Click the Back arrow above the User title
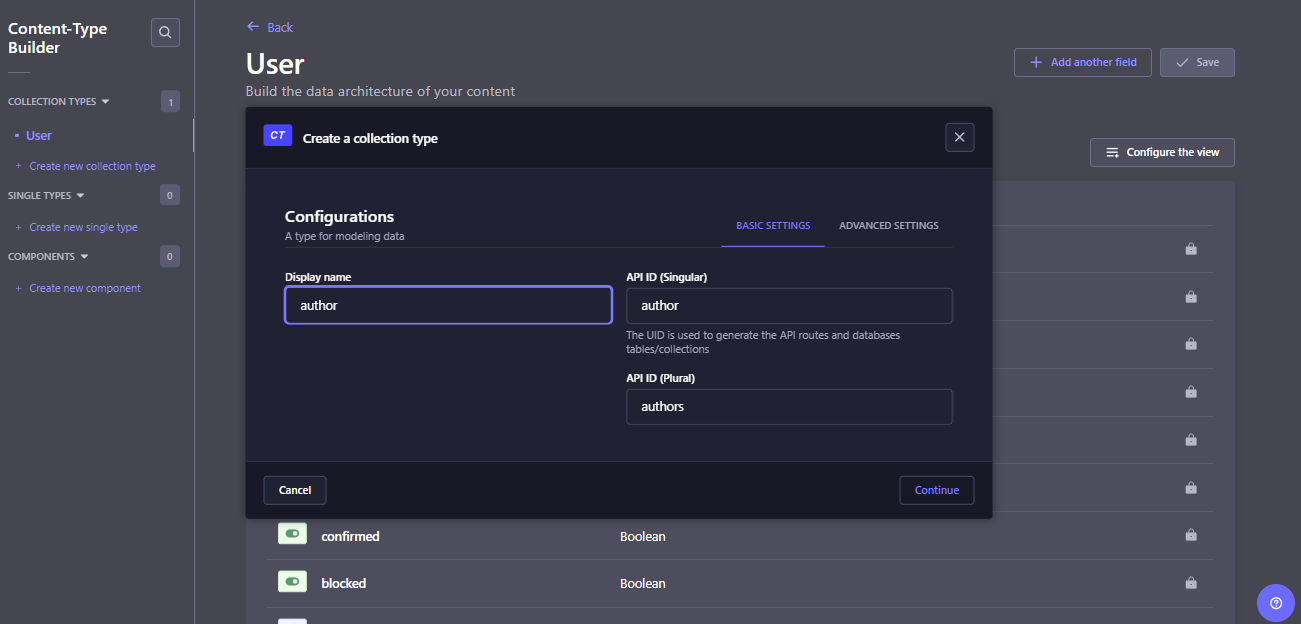The width and height of the screenshot is (1301, 624). 253,27
